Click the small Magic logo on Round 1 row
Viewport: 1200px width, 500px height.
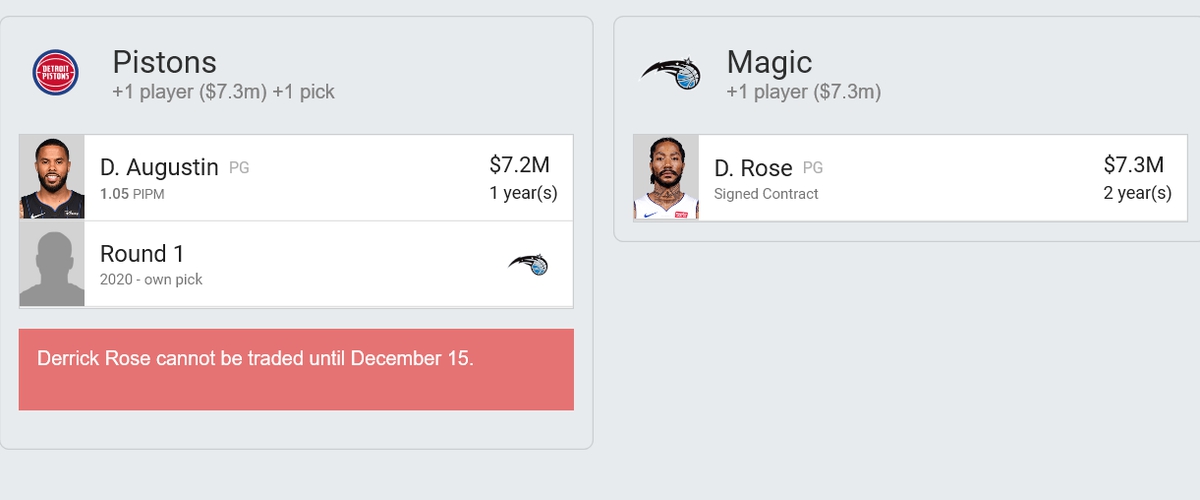click(x=528, y=265)
